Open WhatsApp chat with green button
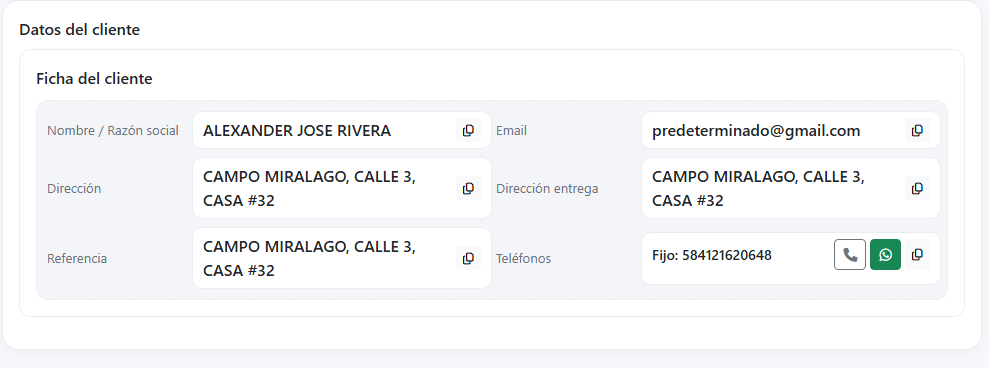Screen dimensions: 989x368 coord(886,255)
